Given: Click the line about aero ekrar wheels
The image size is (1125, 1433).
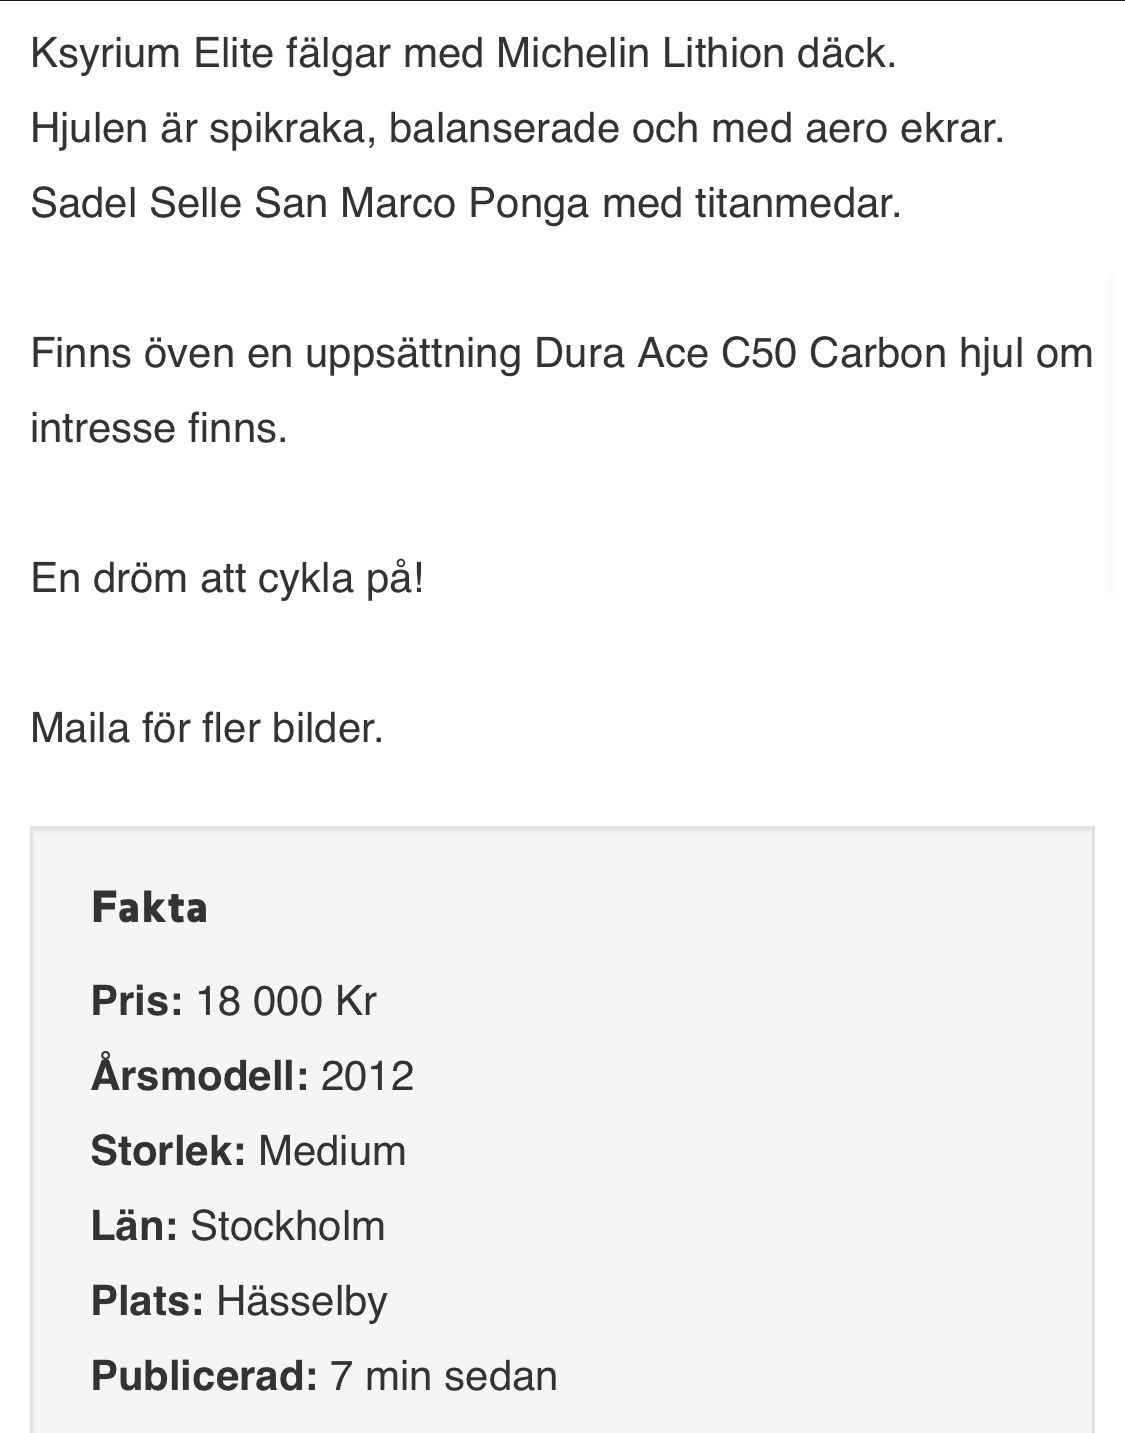Looking at the screenshot, I should pyautogui.click(x=517, y=128).
